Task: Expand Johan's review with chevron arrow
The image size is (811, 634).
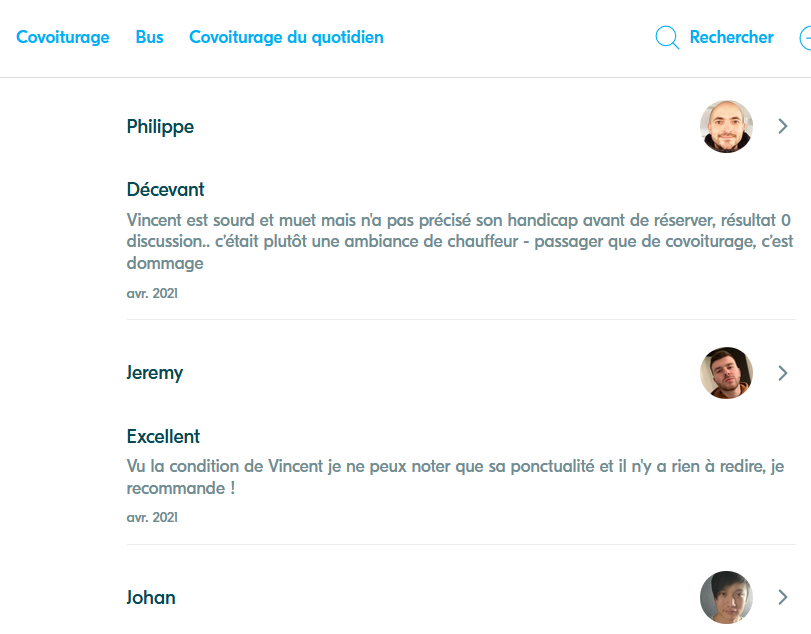Action: 783,597
